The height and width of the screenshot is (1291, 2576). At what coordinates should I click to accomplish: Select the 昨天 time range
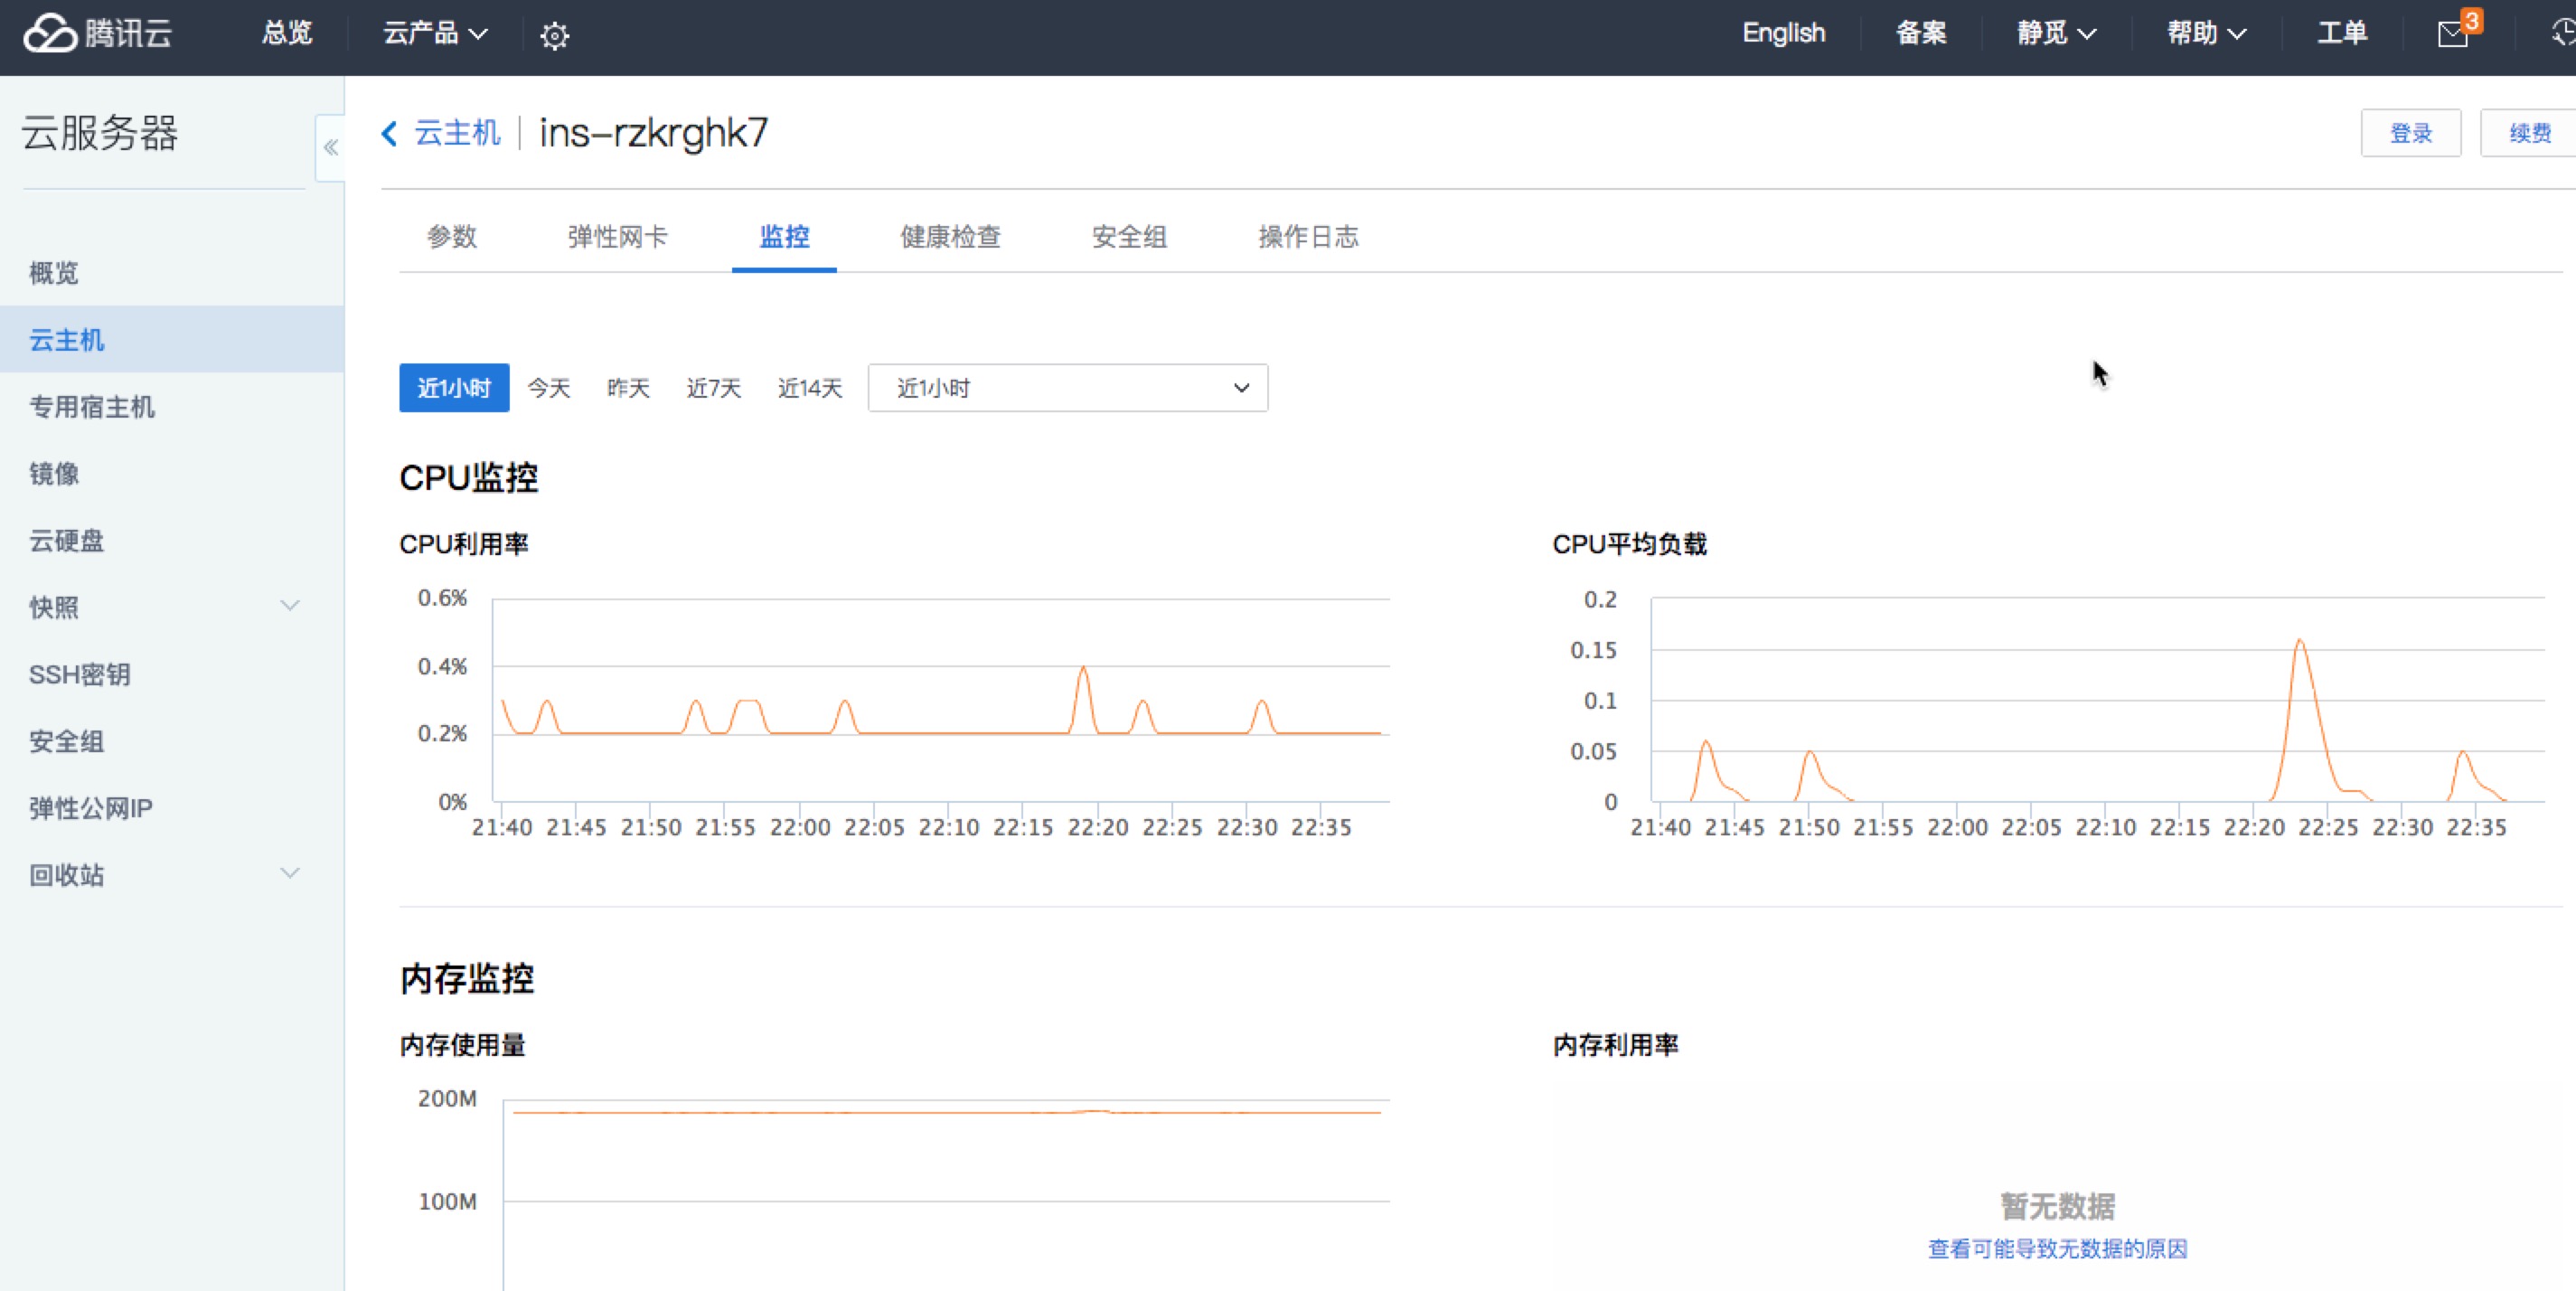tap(628, 388)
